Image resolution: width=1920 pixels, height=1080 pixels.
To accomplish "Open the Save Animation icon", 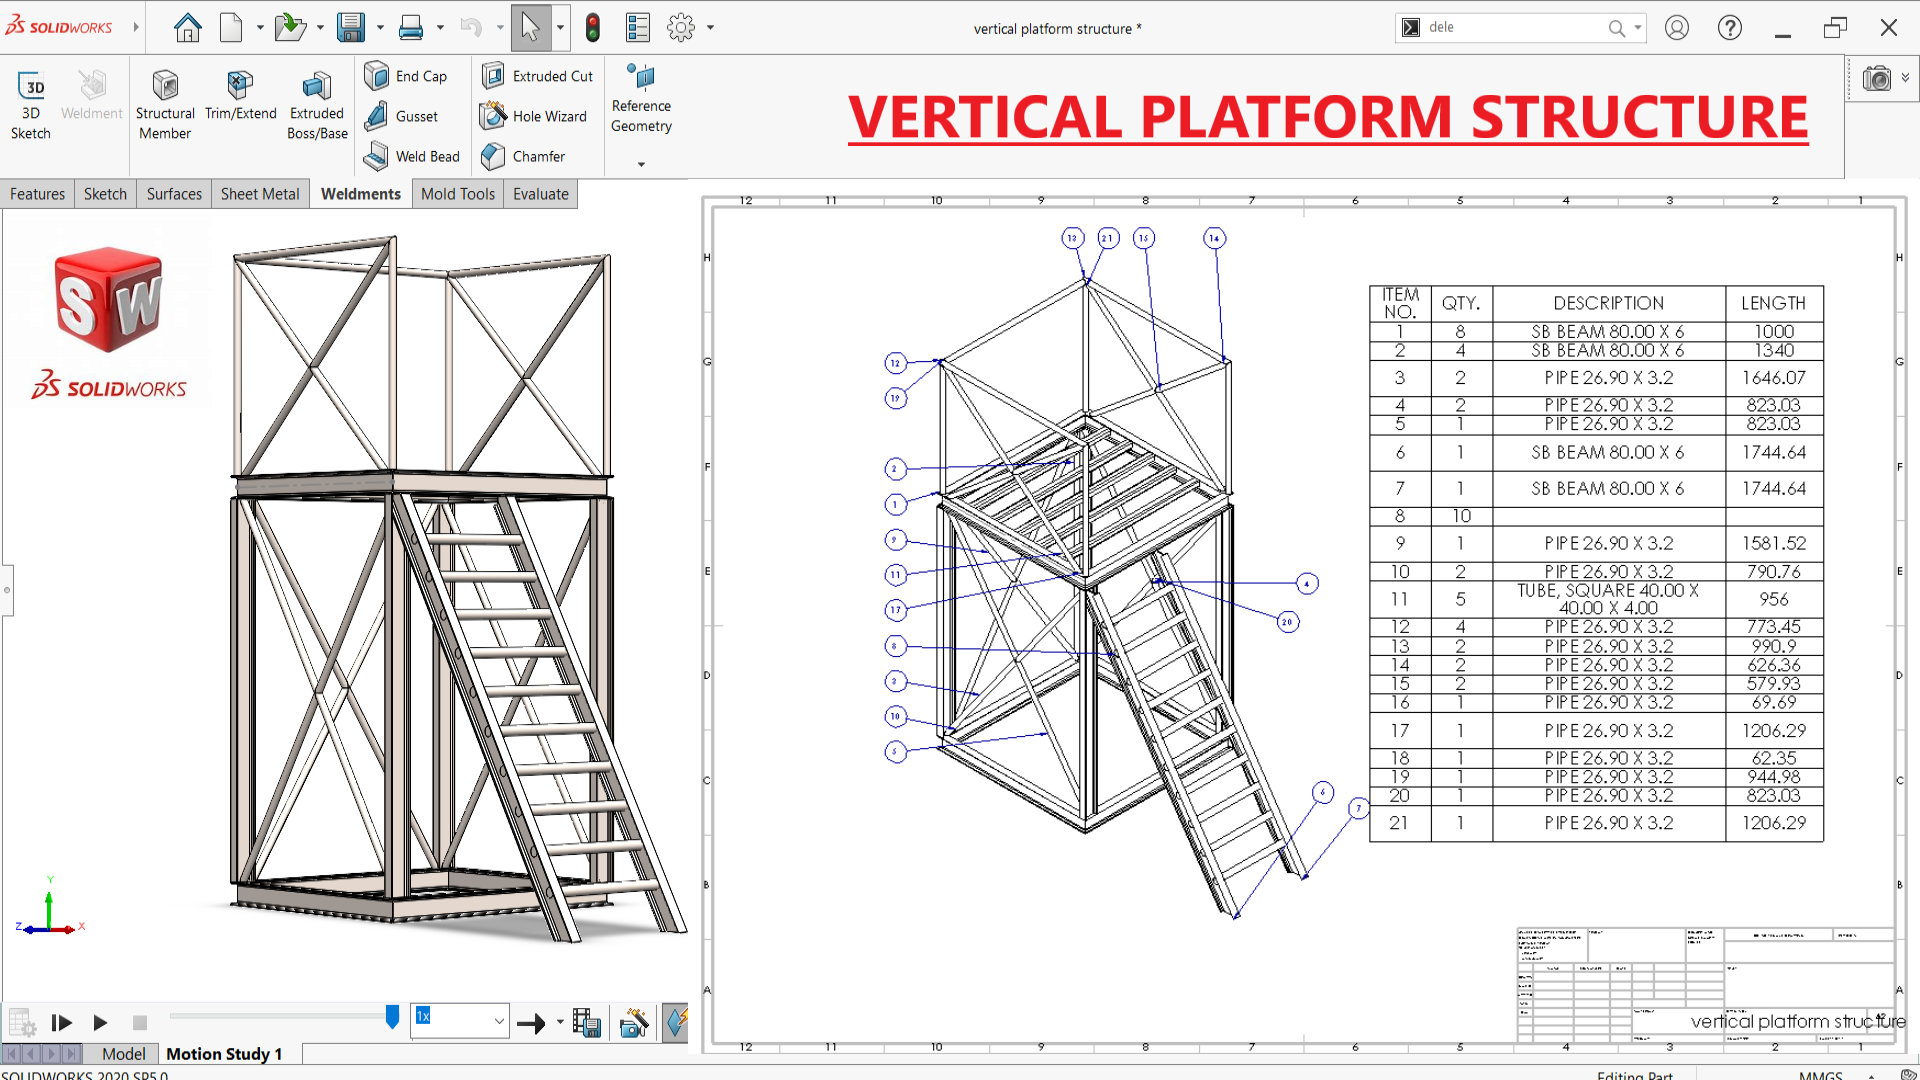I will point(587,1022).
